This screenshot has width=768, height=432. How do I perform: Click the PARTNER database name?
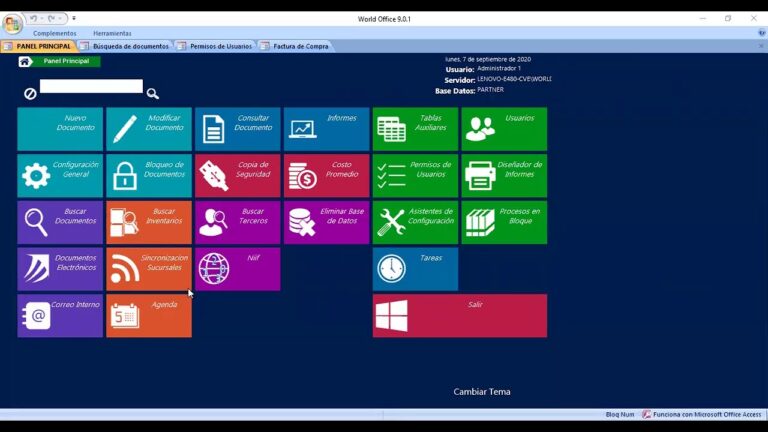point(490,90)
